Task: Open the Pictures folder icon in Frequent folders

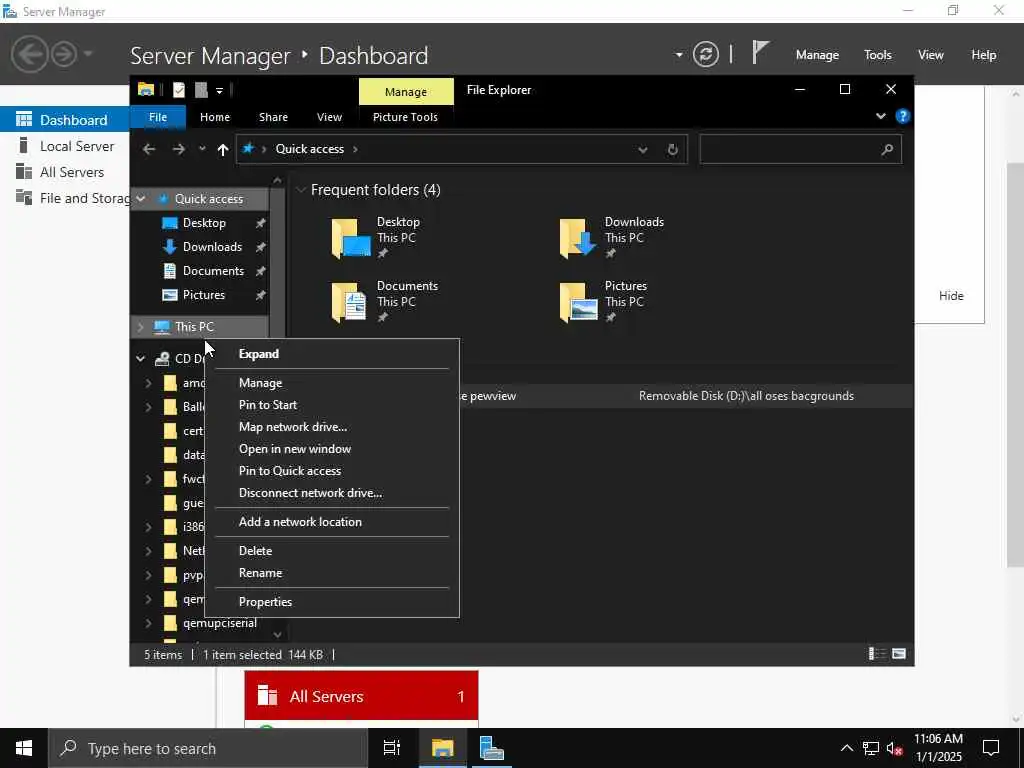Action: (579, 302)
